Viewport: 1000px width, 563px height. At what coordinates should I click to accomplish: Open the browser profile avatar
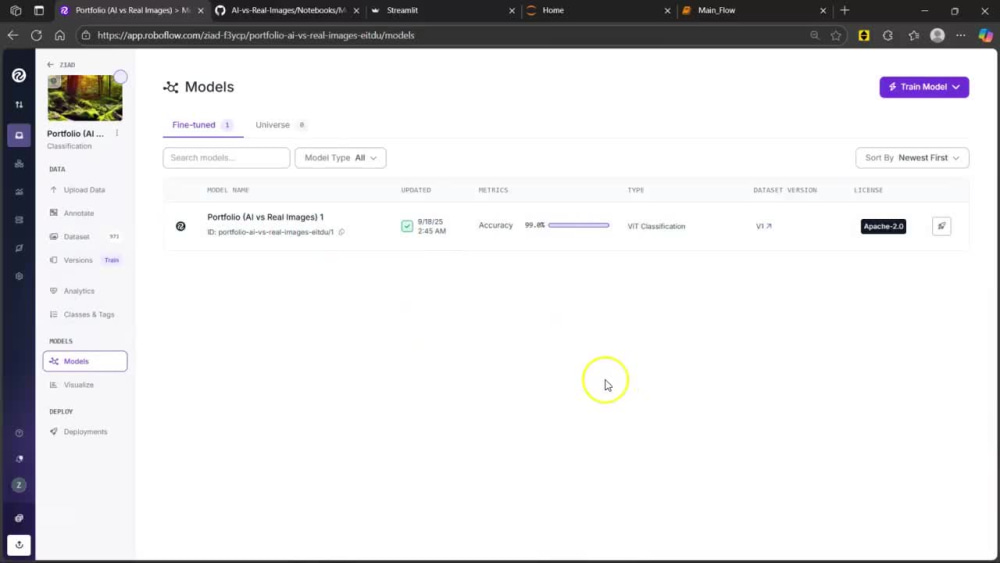937,35
